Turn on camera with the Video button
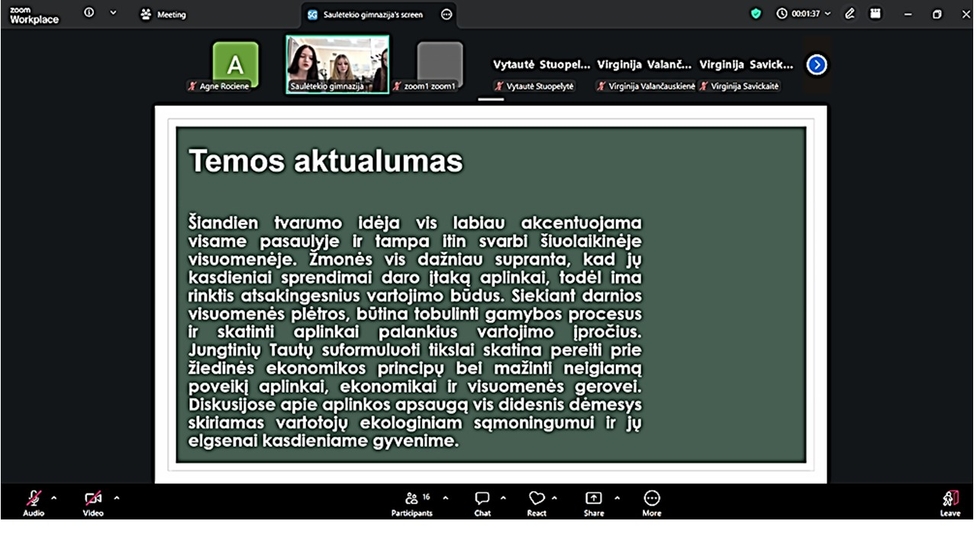The height and width of the screenshot is (550, 977). pyautogui.click(x=92, y=499)
